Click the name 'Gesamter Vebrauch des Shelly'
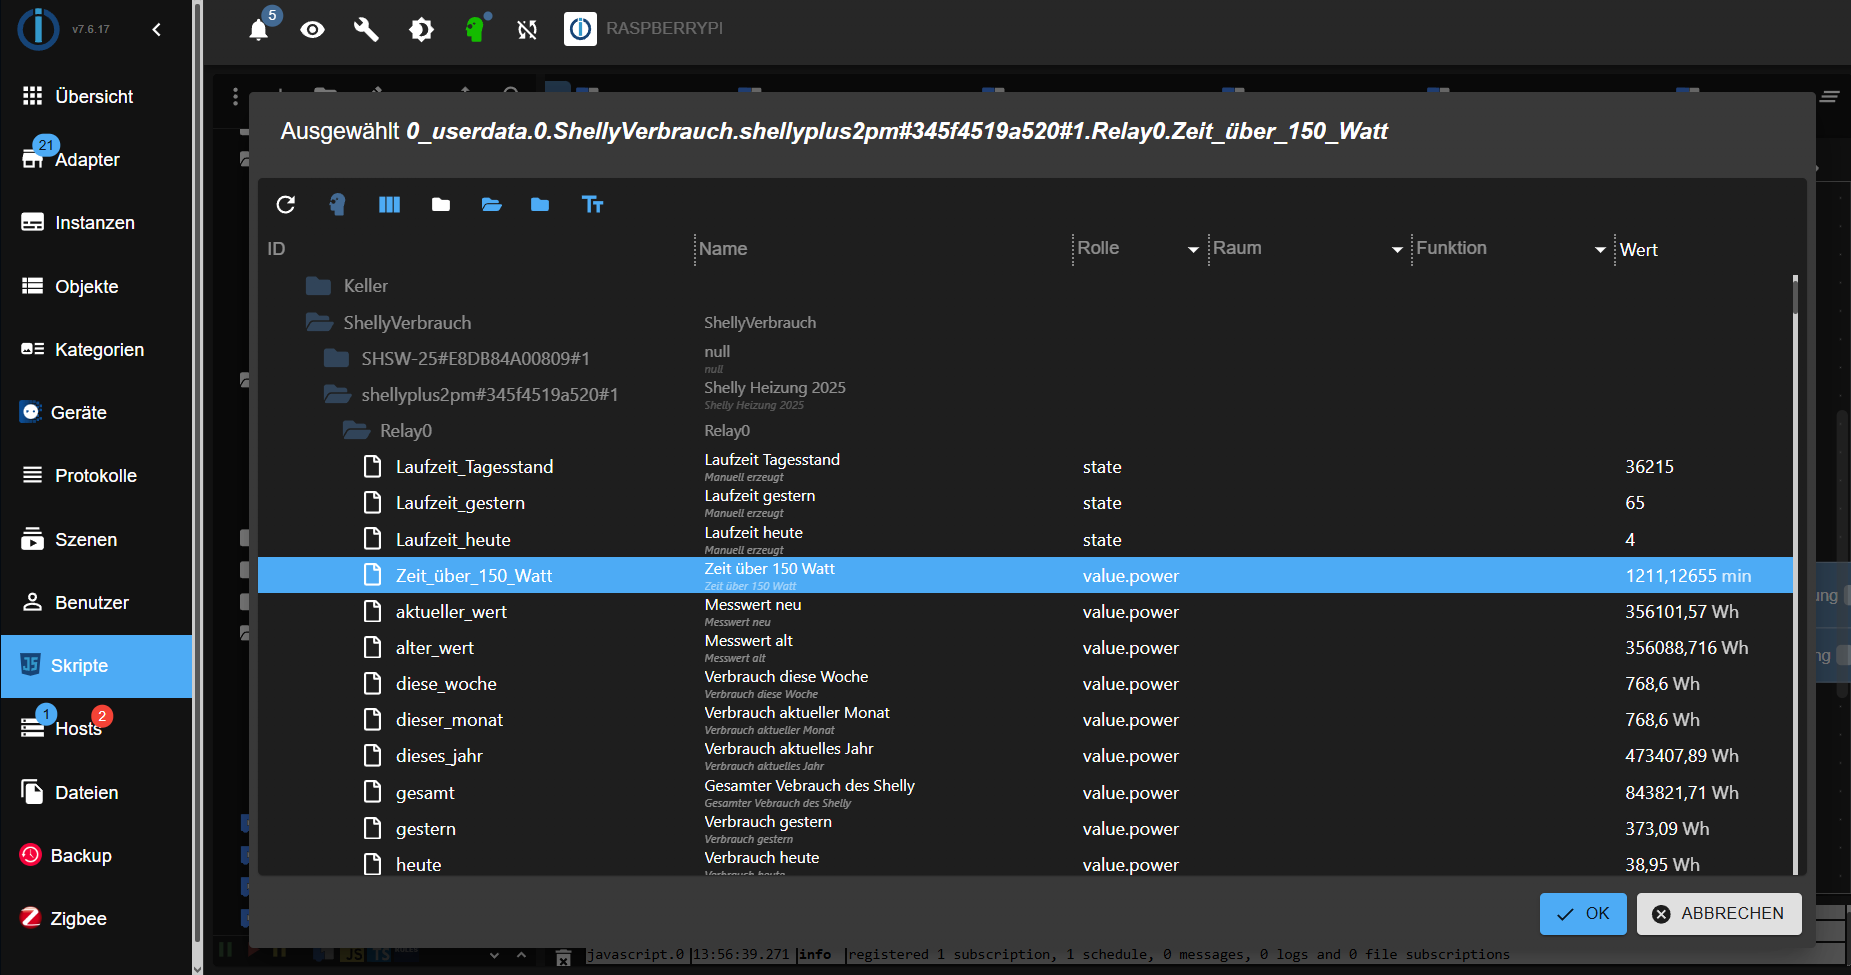The width and height of the screenshot is (1851, 975). (x=810, y=786)
